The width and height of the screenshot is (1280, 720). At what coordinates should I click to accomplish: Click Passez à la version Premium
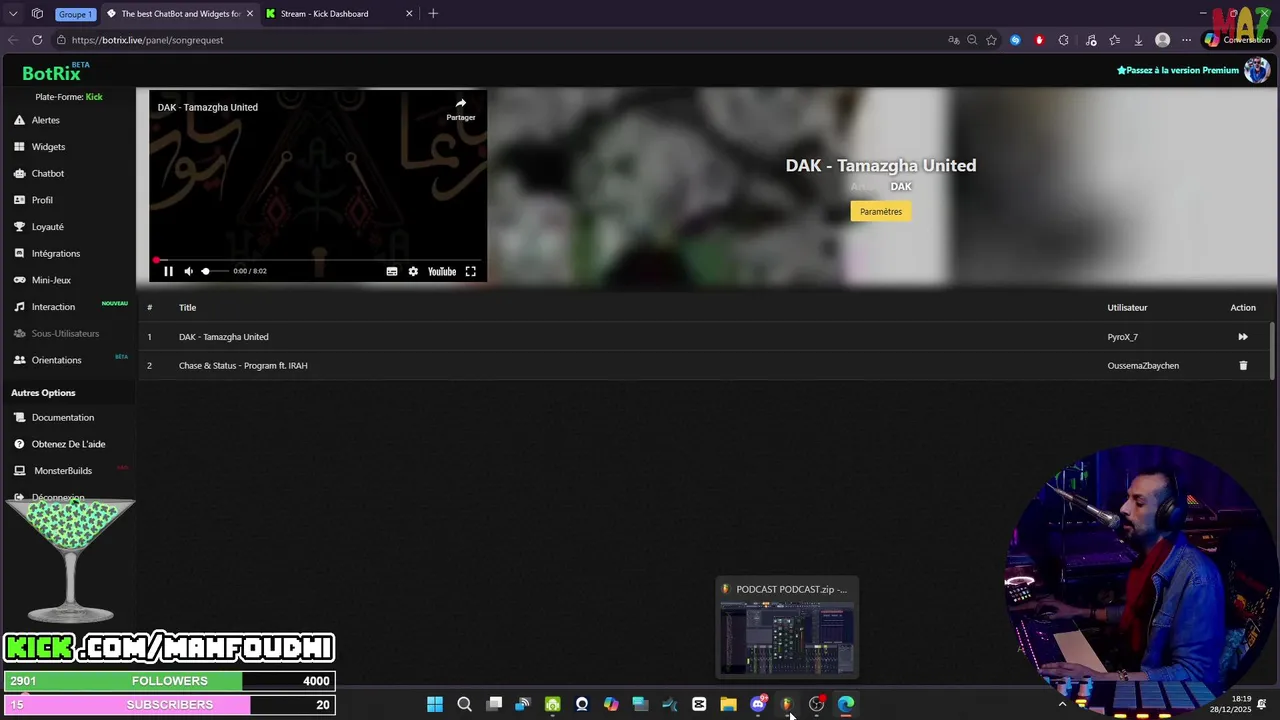[1178, 70]
